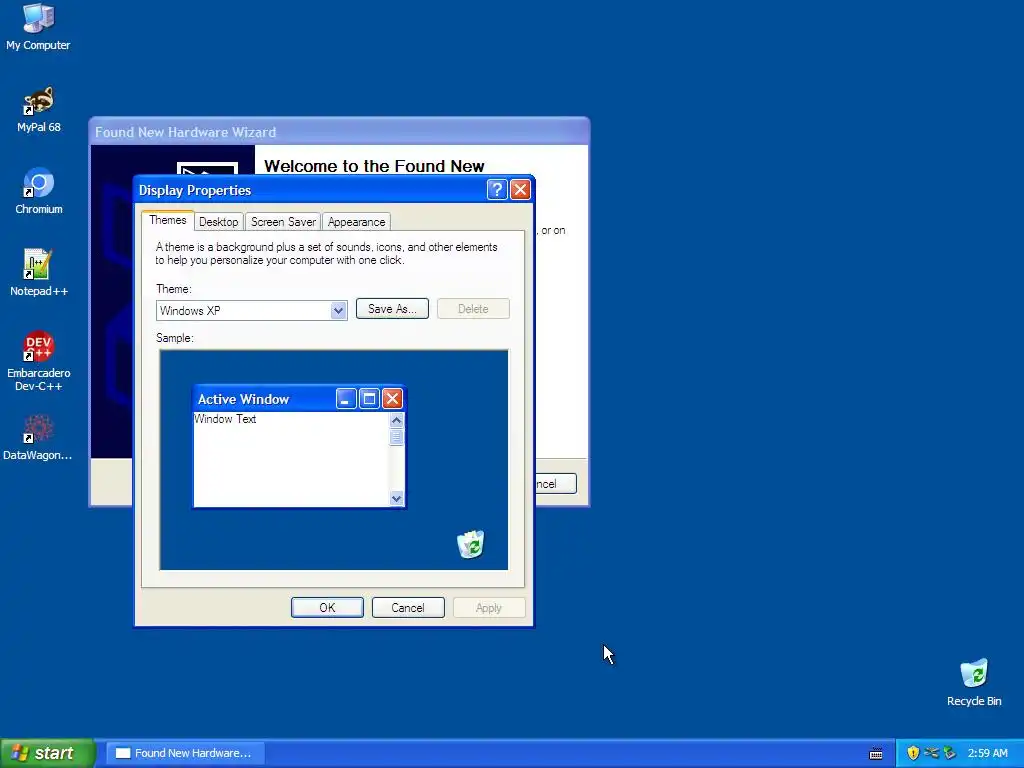Click the Recycle Bin in the theme sample
This screenshot has height=768, width=1024.
470,544
